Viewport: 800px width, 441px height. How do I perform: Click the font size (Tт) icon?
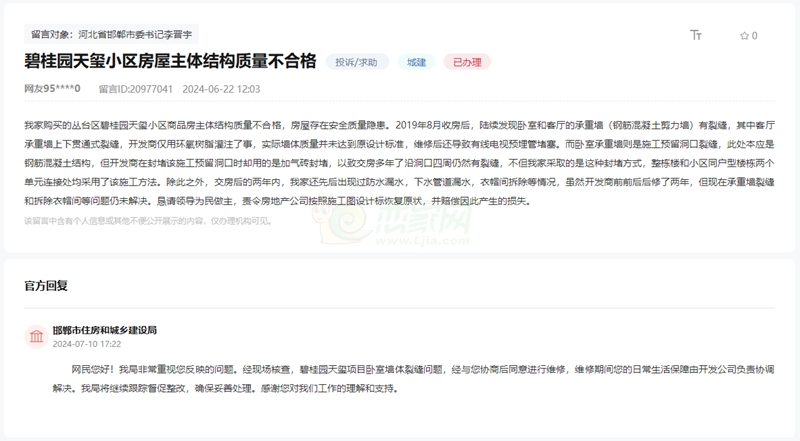click(696, 35)
